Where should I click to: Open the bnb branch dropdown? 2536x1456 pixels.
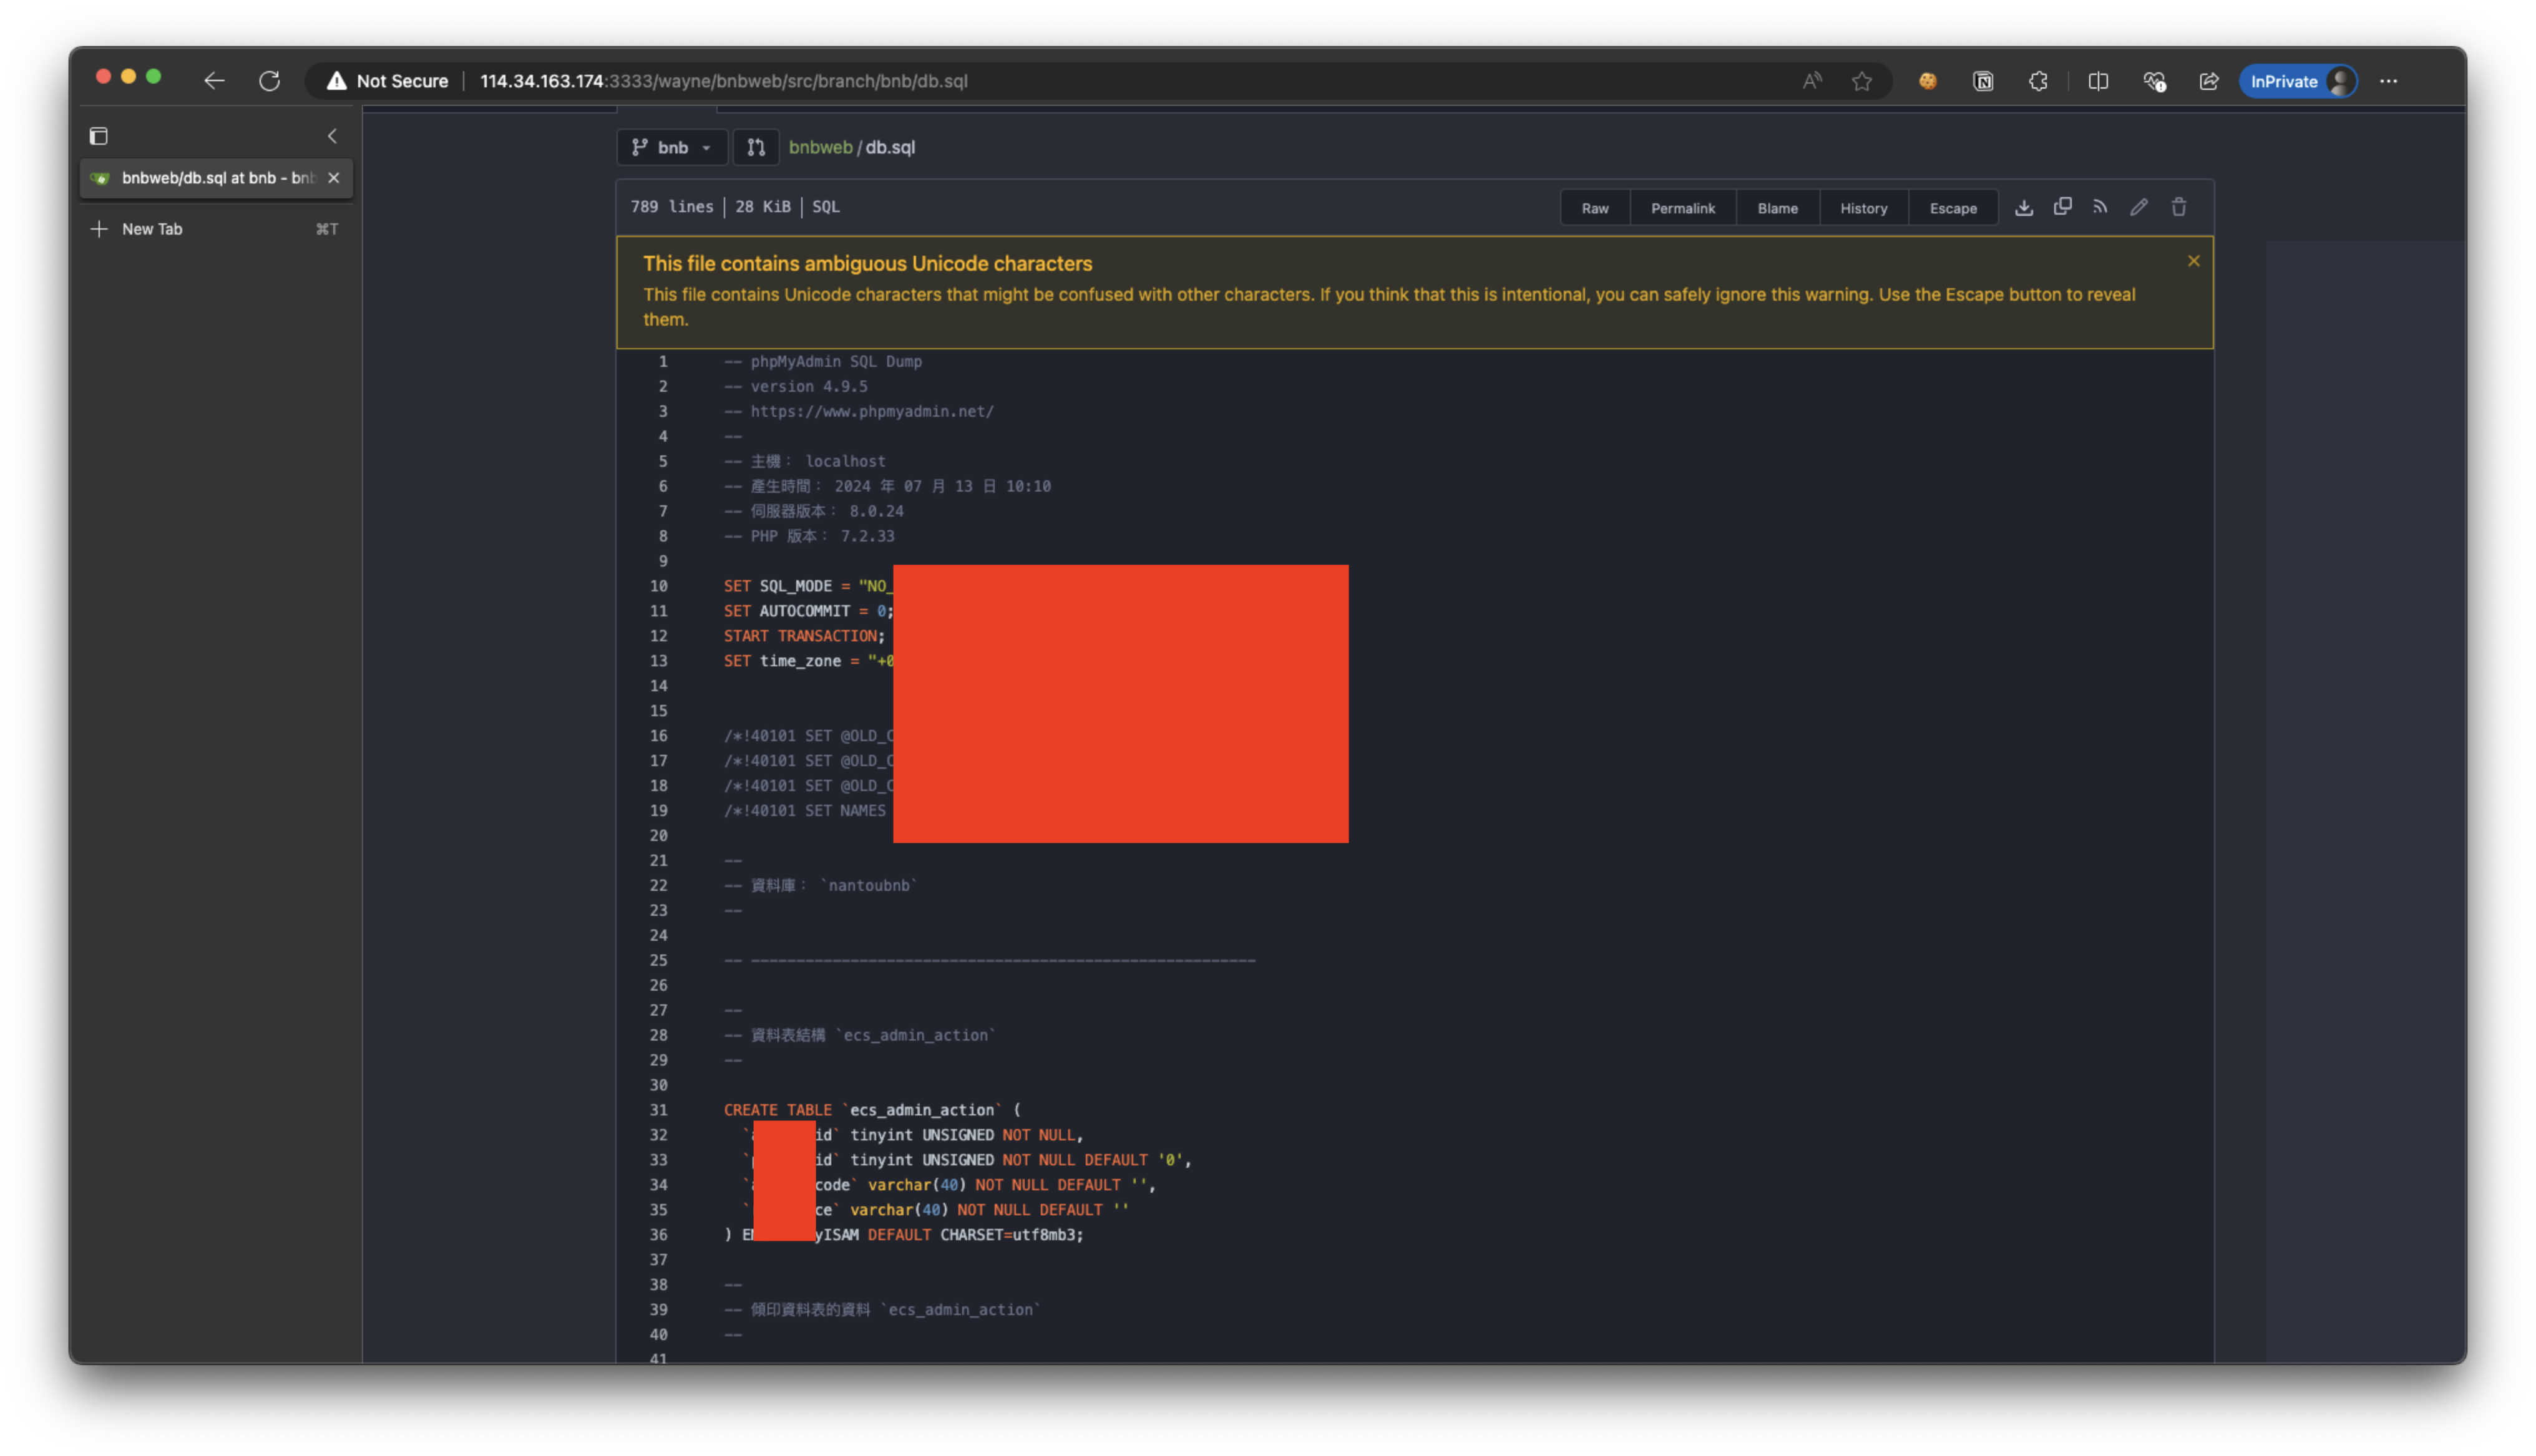pyautogui.click(x=671, y=147)
